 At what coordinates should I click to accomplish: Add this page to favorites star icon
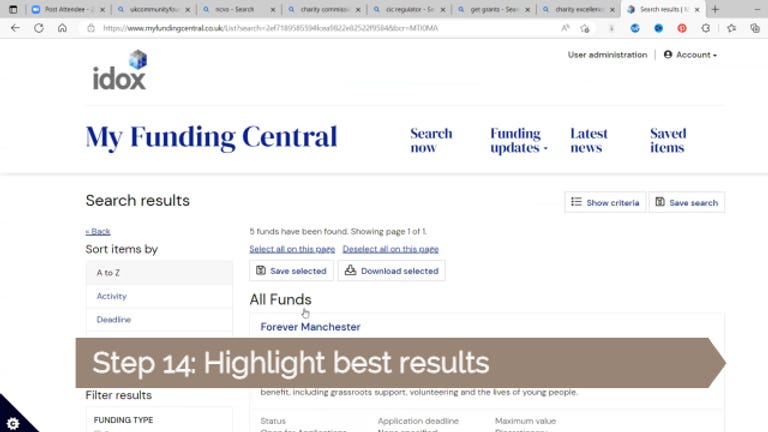click(x=584, y=28)
